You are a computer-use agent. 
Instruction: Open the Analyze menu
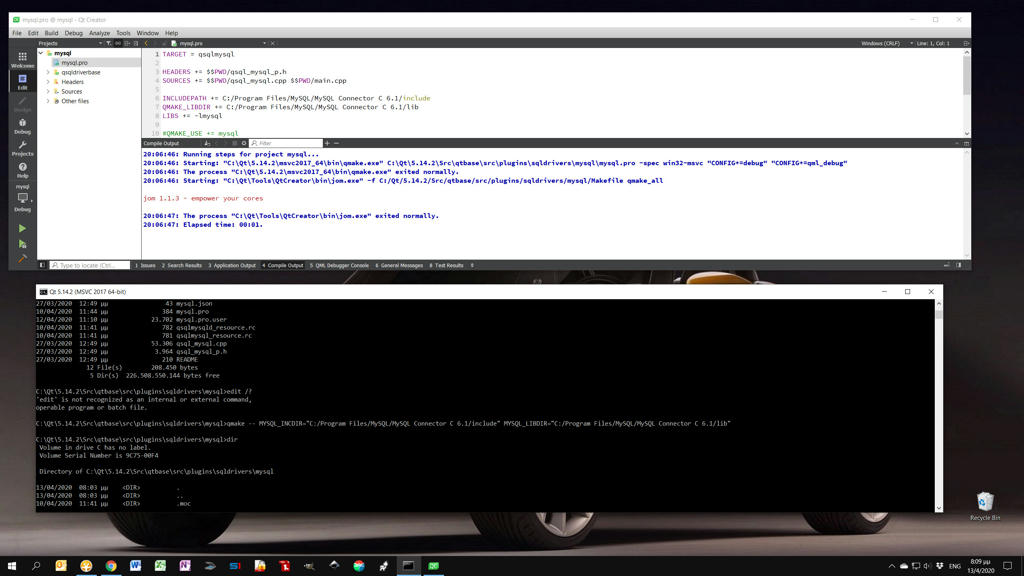(99, 33)
